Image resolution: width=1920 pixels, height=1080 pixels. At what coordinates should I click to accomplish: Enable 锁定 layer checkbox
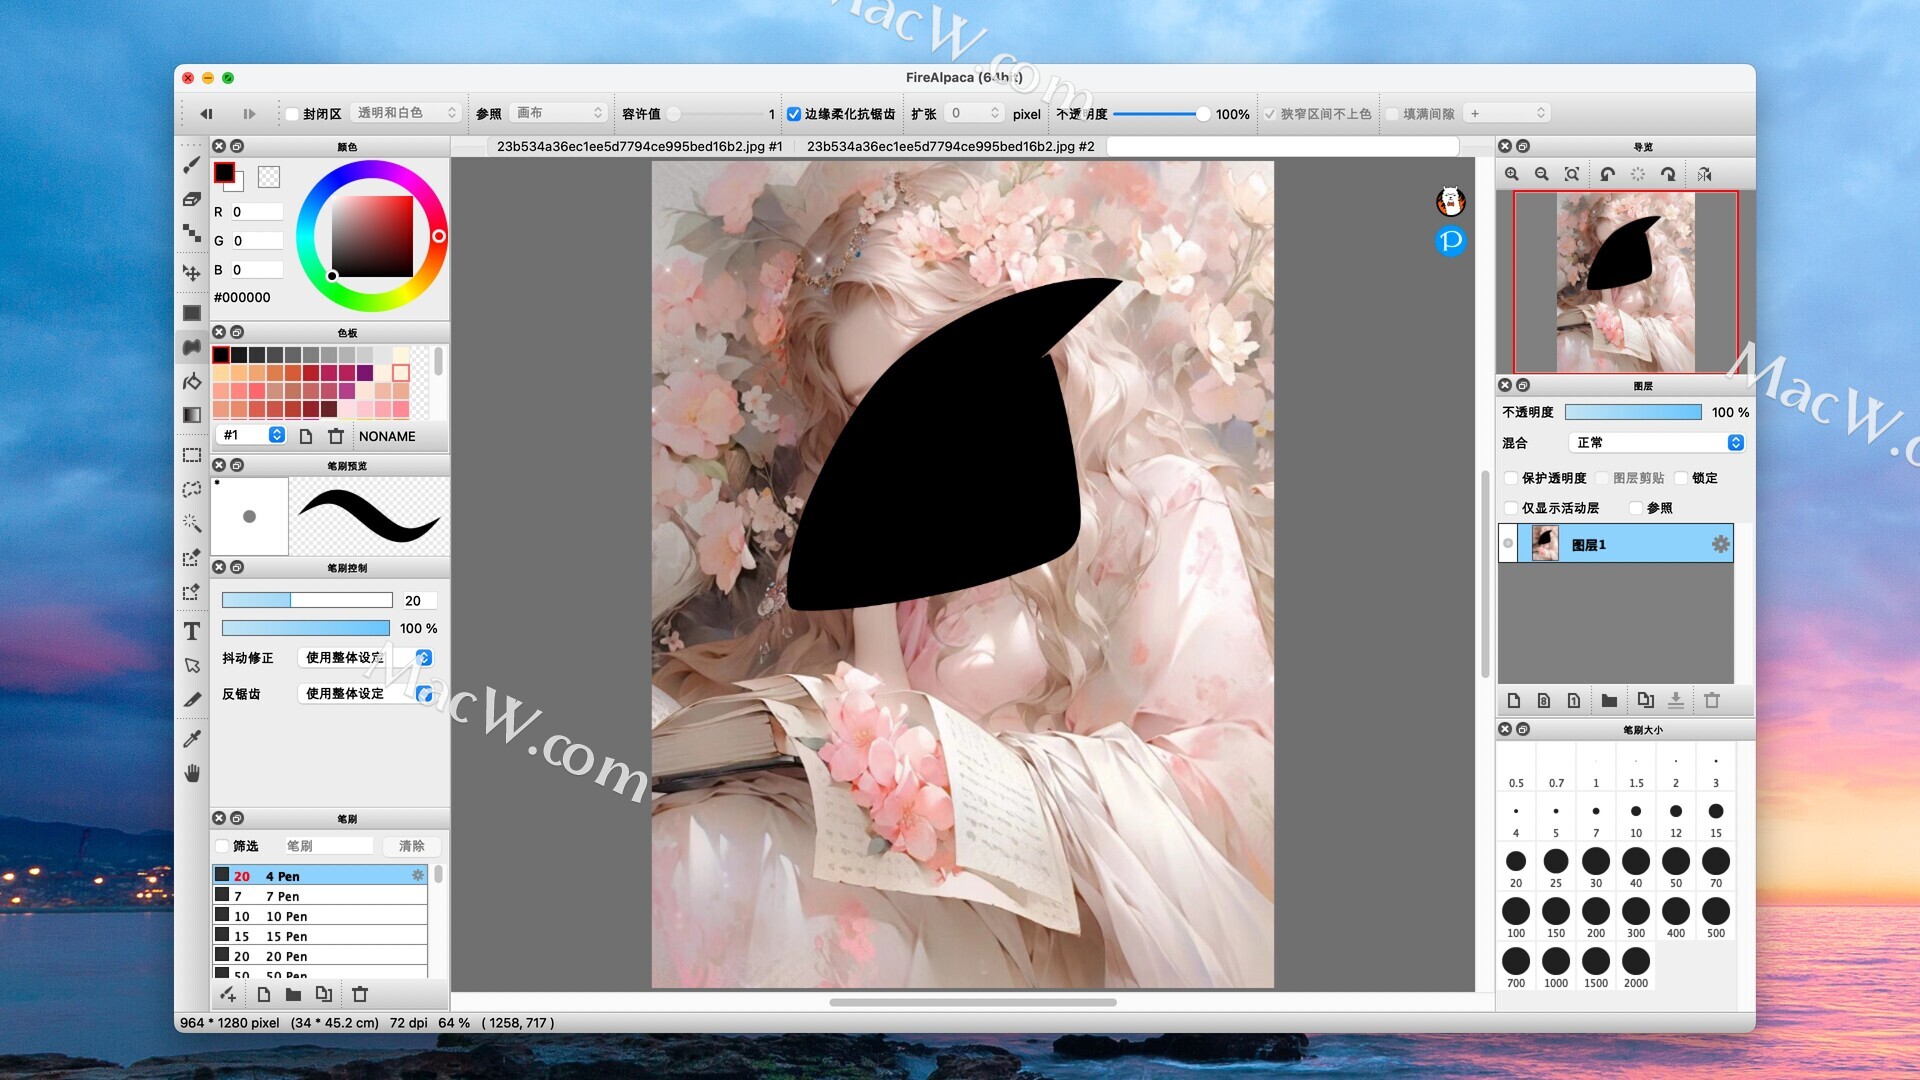point(1681,478)
